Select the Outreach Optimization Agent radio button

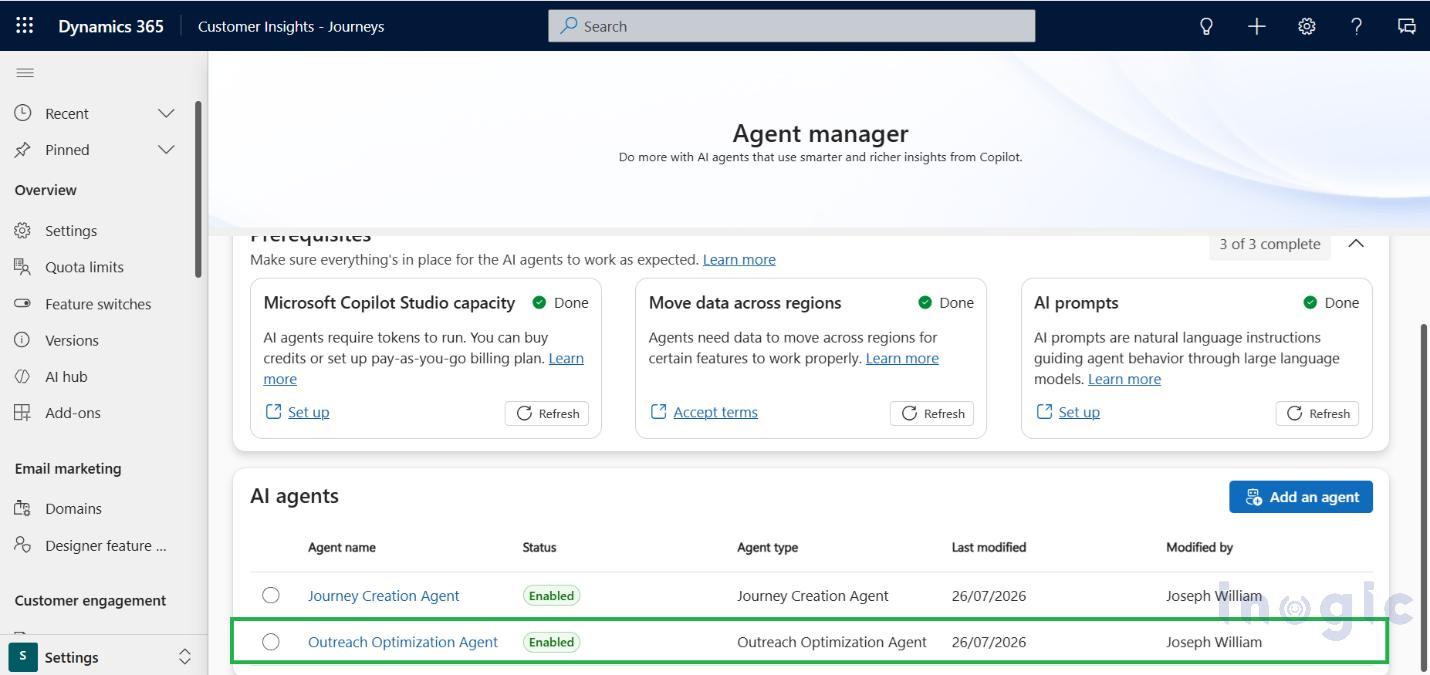coord(271,642)
